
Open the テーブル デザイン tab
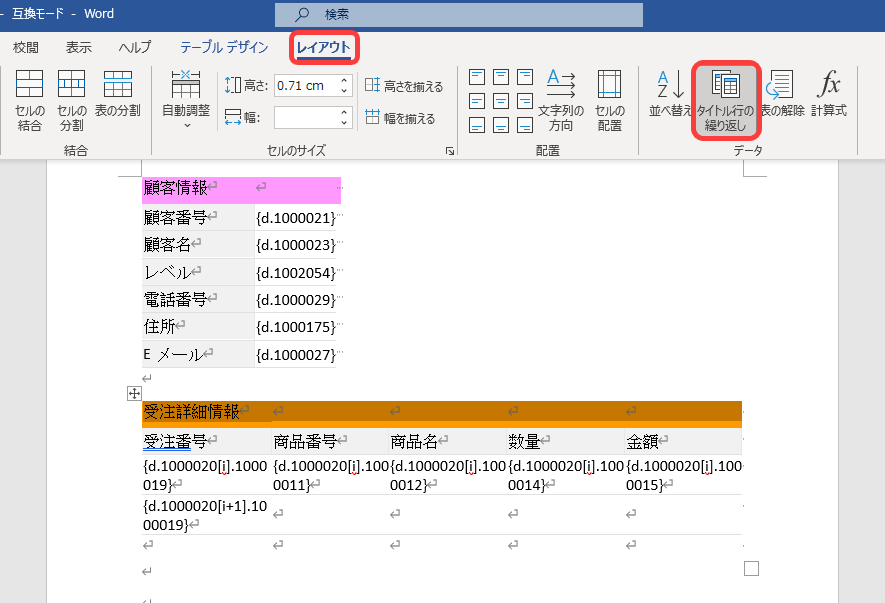(224, 47)
